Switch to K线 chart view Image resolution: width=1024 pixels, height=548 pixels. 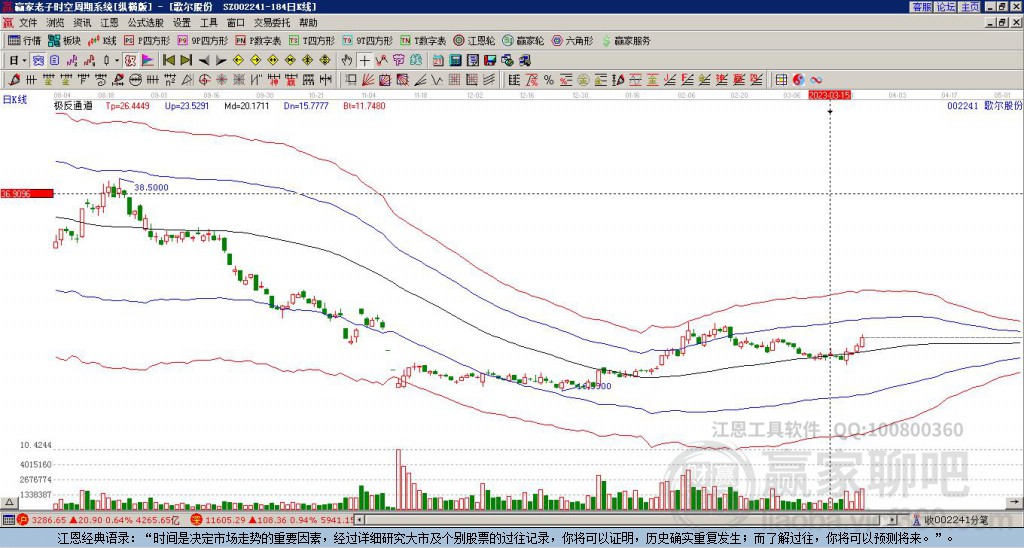point(102,40)
